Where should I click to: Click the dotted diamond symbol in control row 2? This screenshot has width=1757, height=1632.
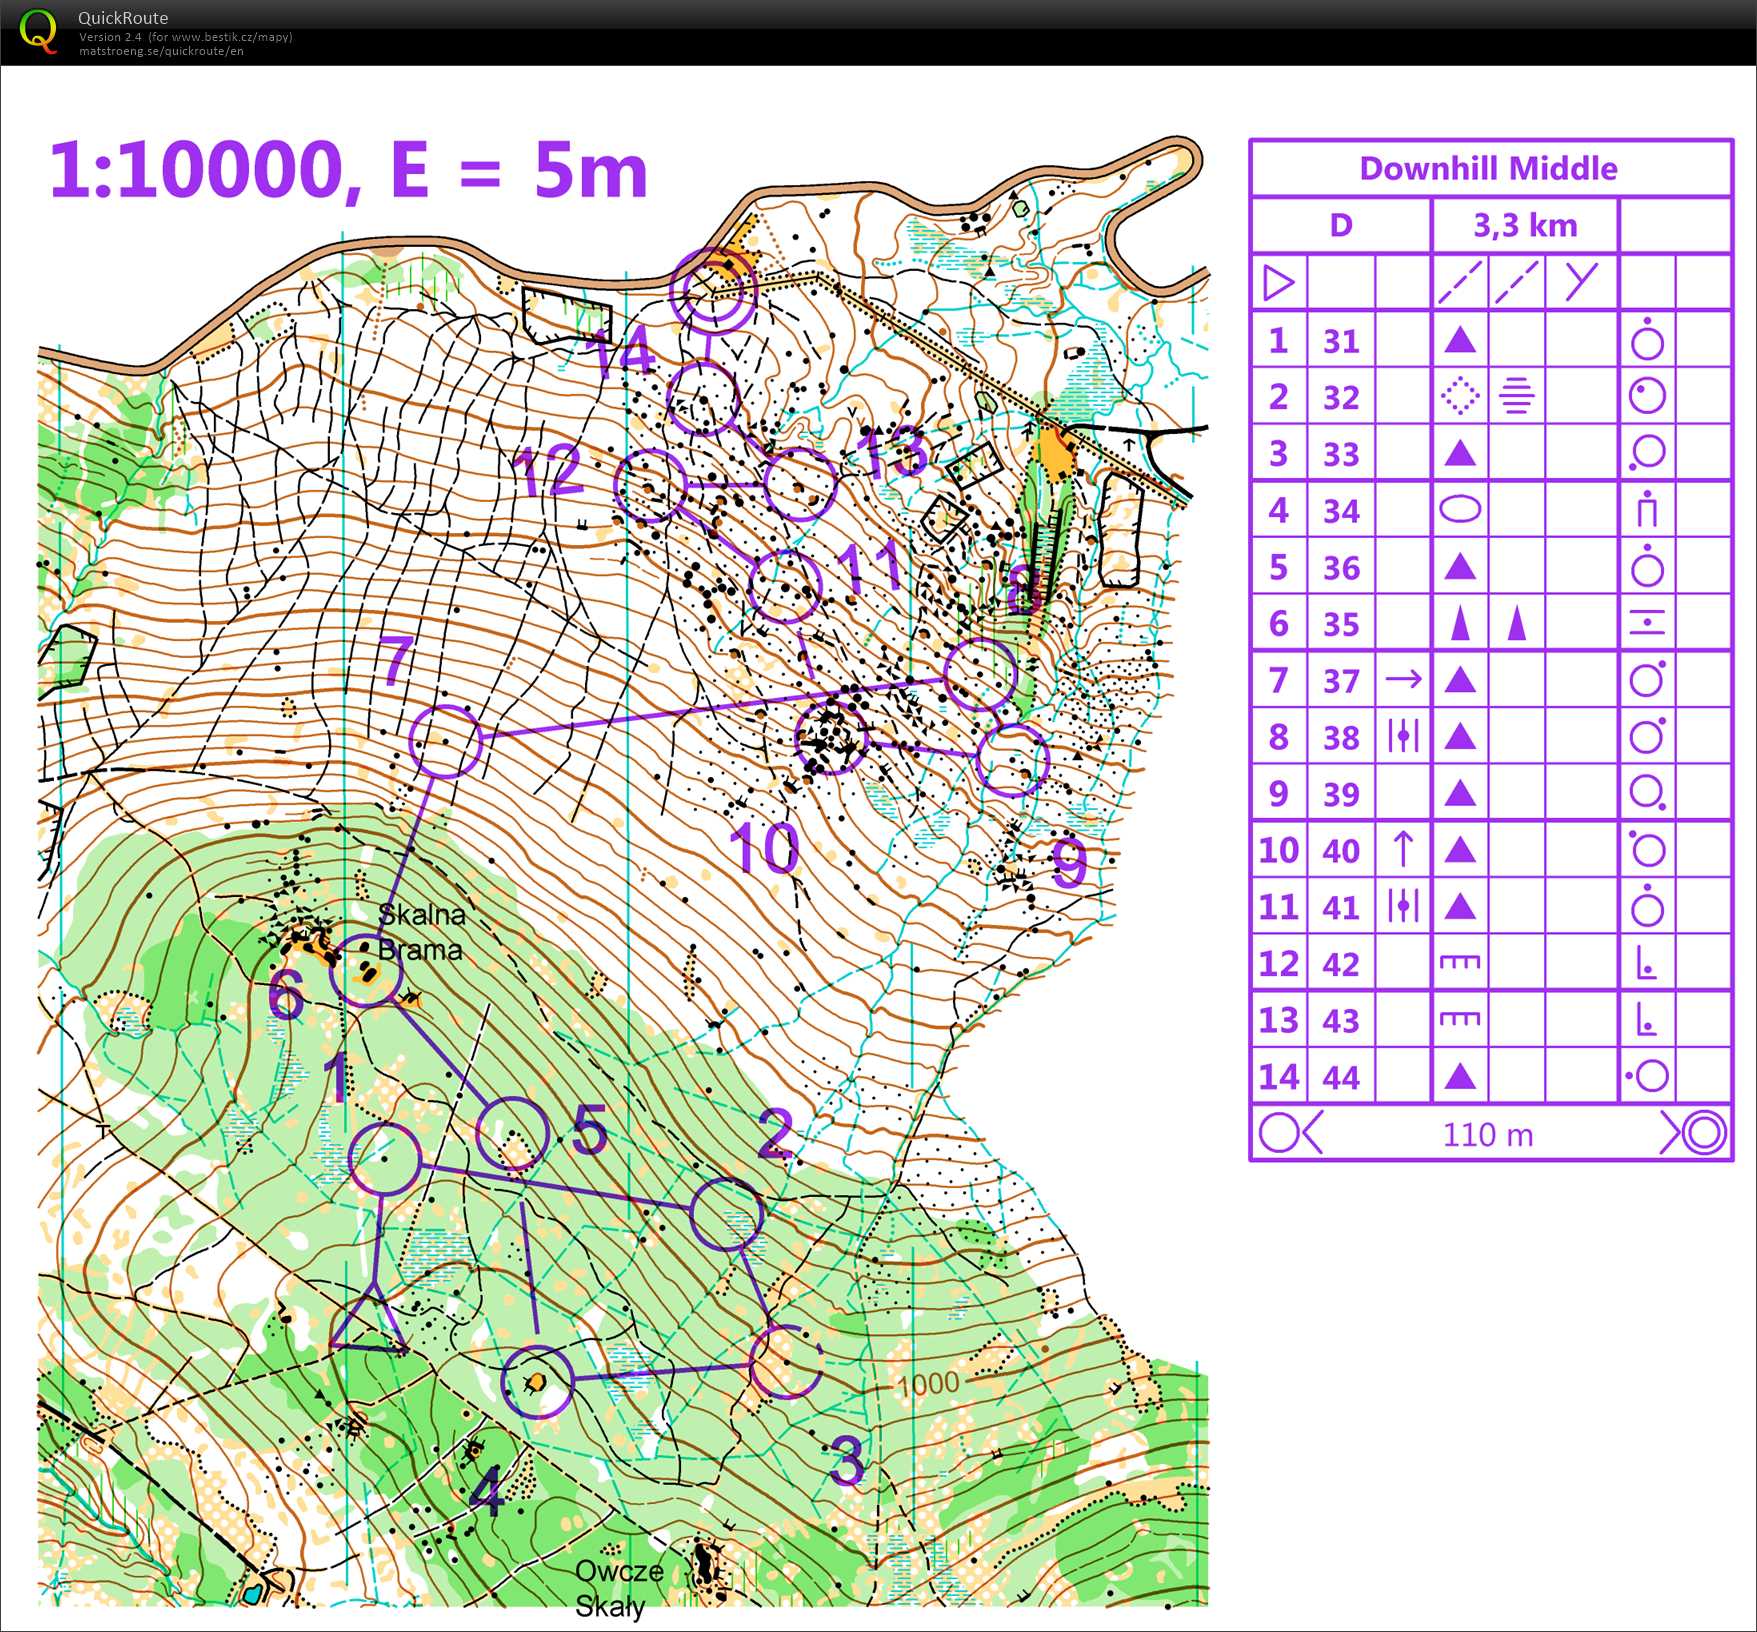[1459, 397]
